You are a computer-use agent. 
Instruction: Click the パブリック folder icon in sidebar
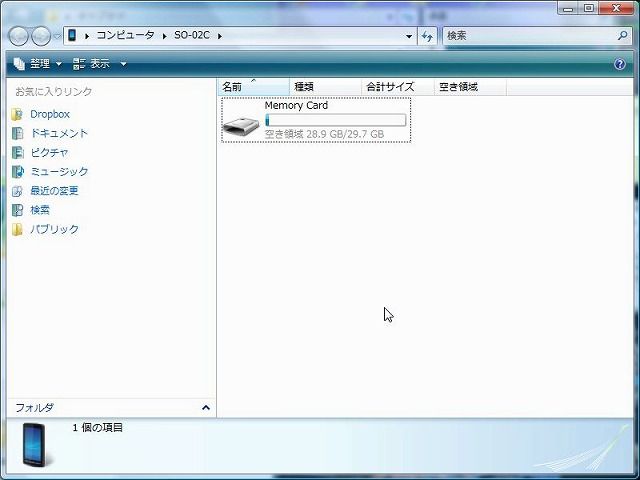(17, 229)
